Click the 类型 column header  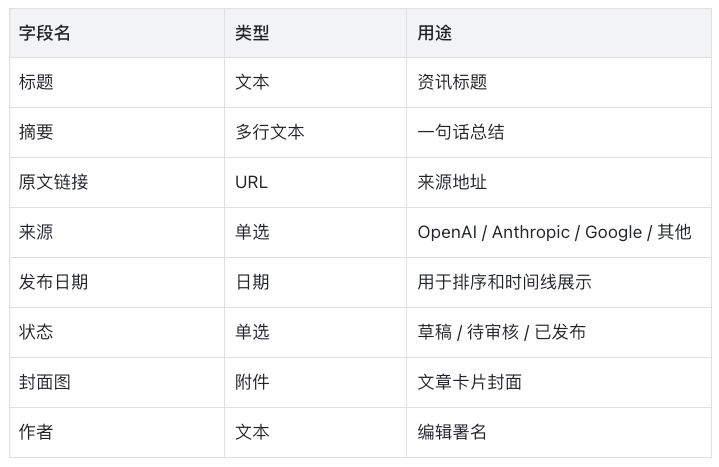pyautogui.click(x=315, y=33)
